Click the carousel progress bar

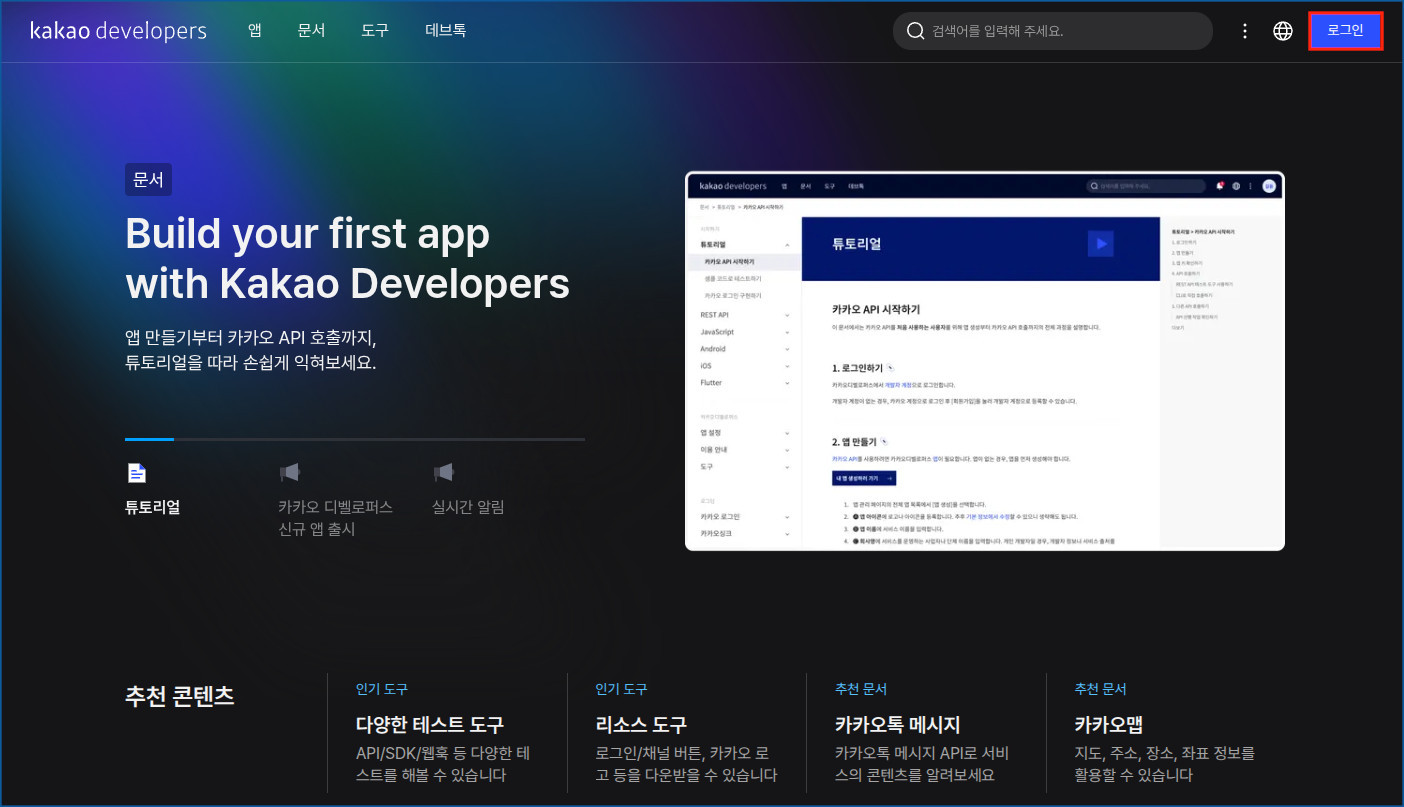(354, 439)
